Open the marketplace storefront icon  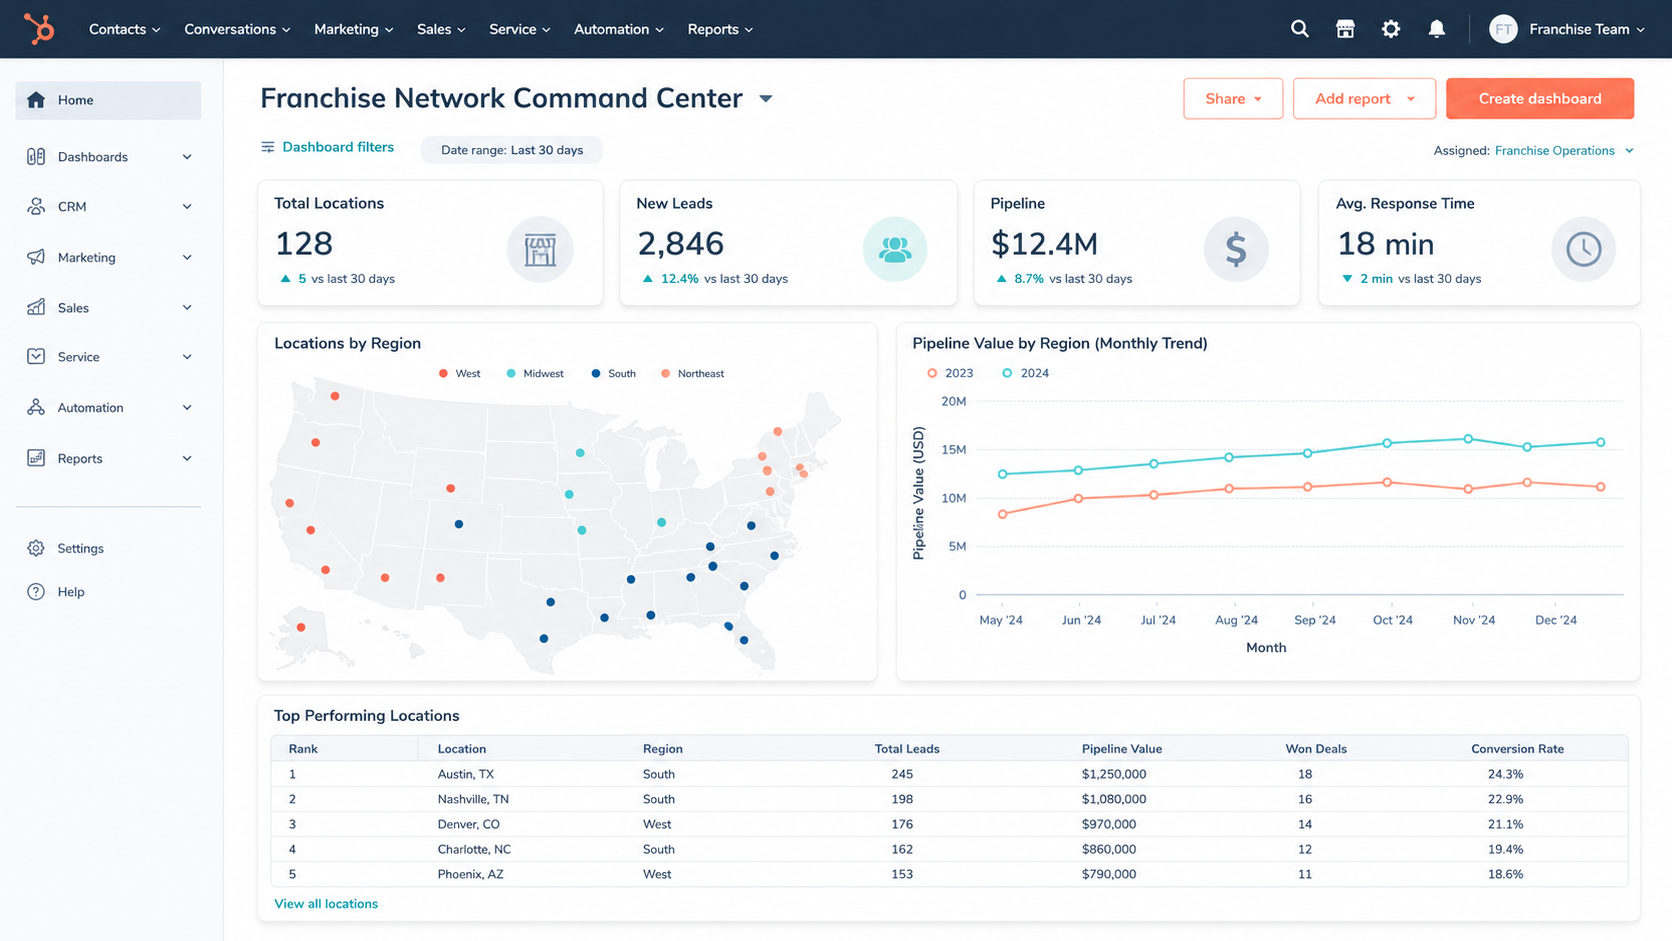(1345, 29)
